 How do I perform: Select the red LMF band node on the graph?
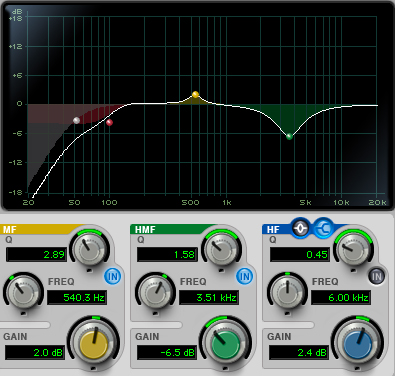point(109,122)
